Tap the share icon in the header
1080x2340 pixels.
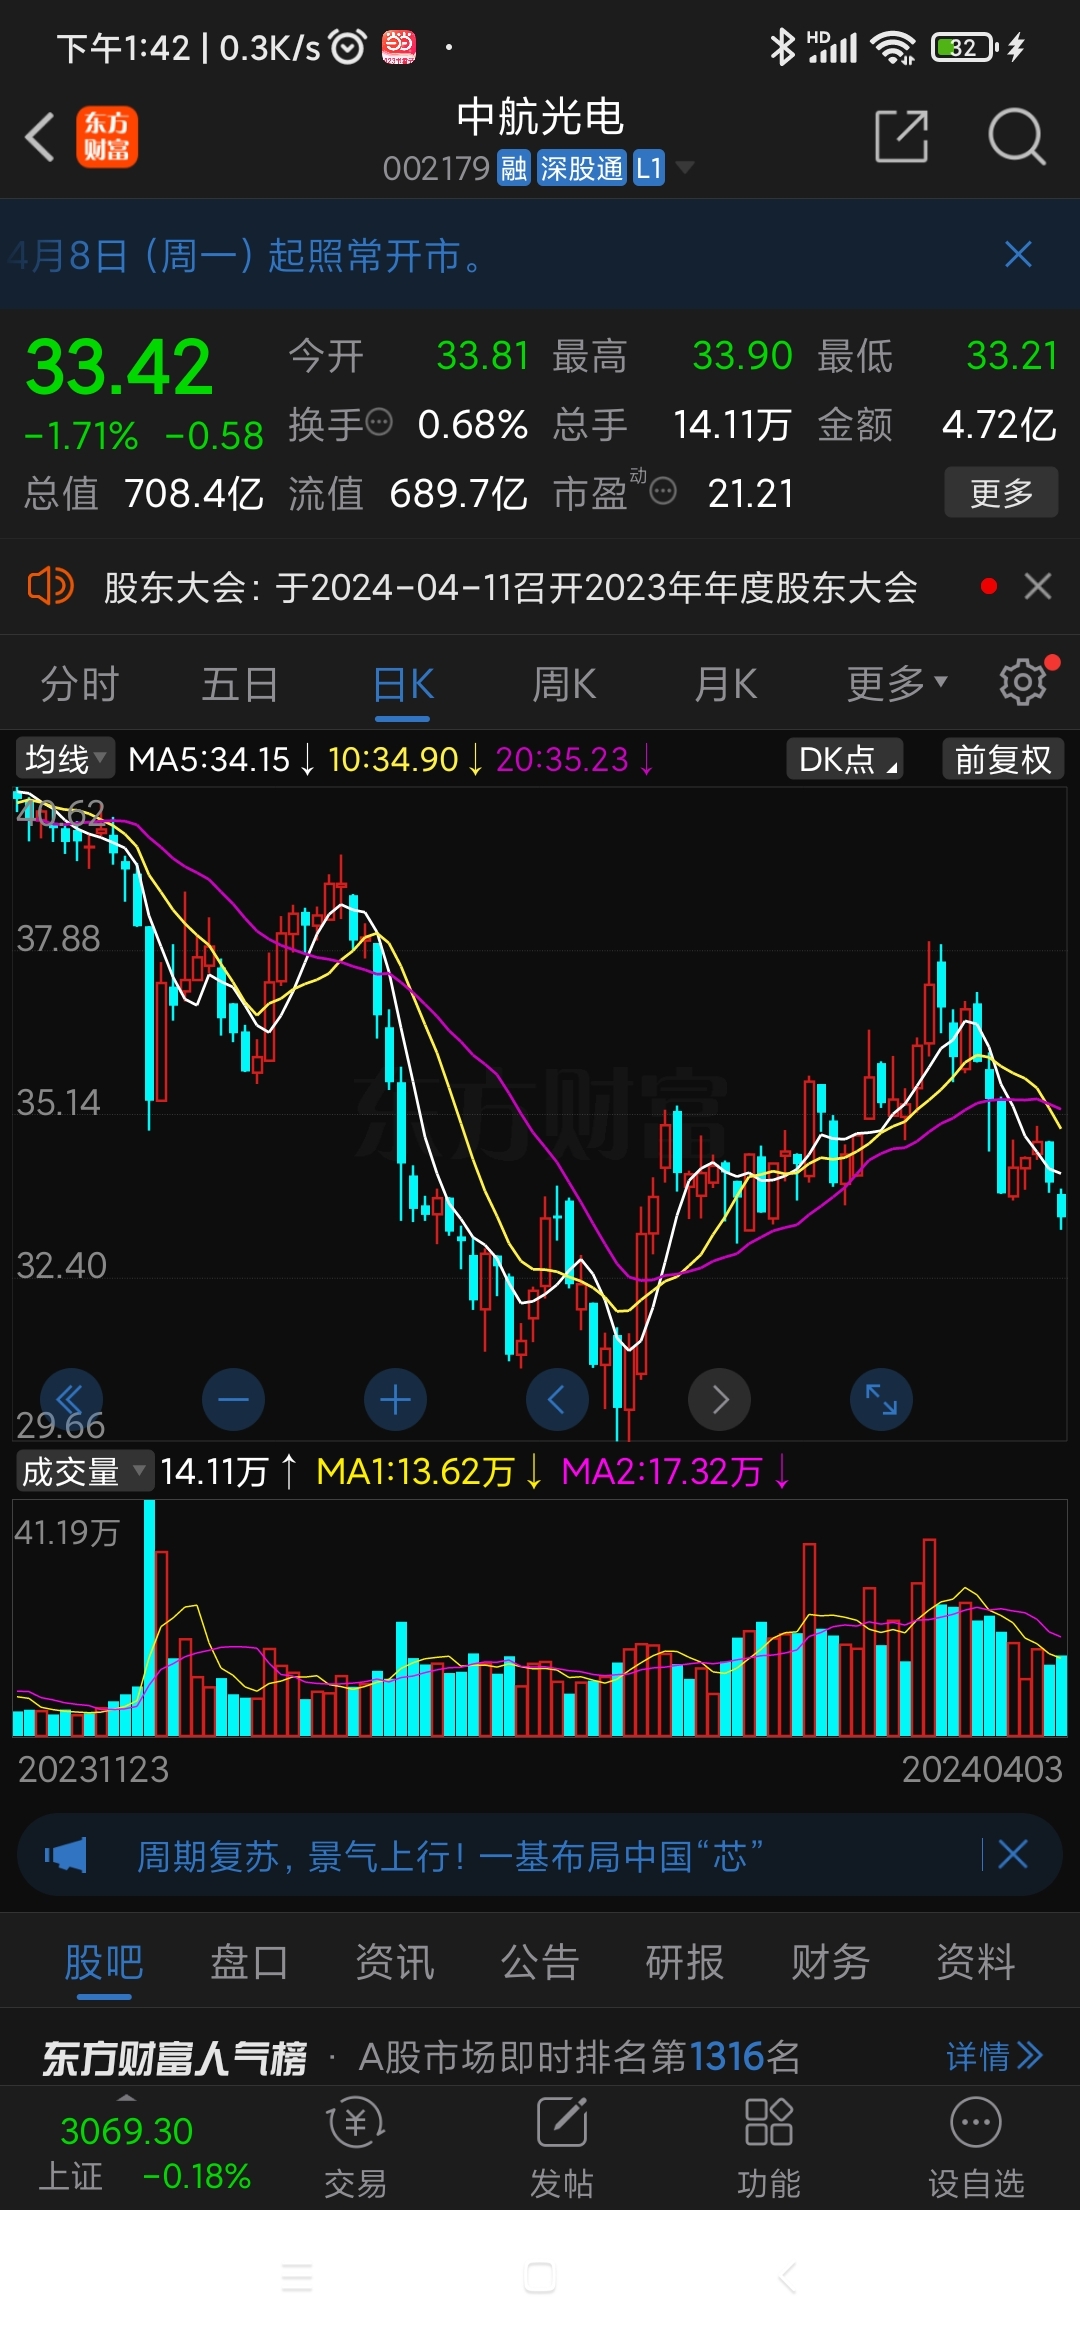click(901, 136)
